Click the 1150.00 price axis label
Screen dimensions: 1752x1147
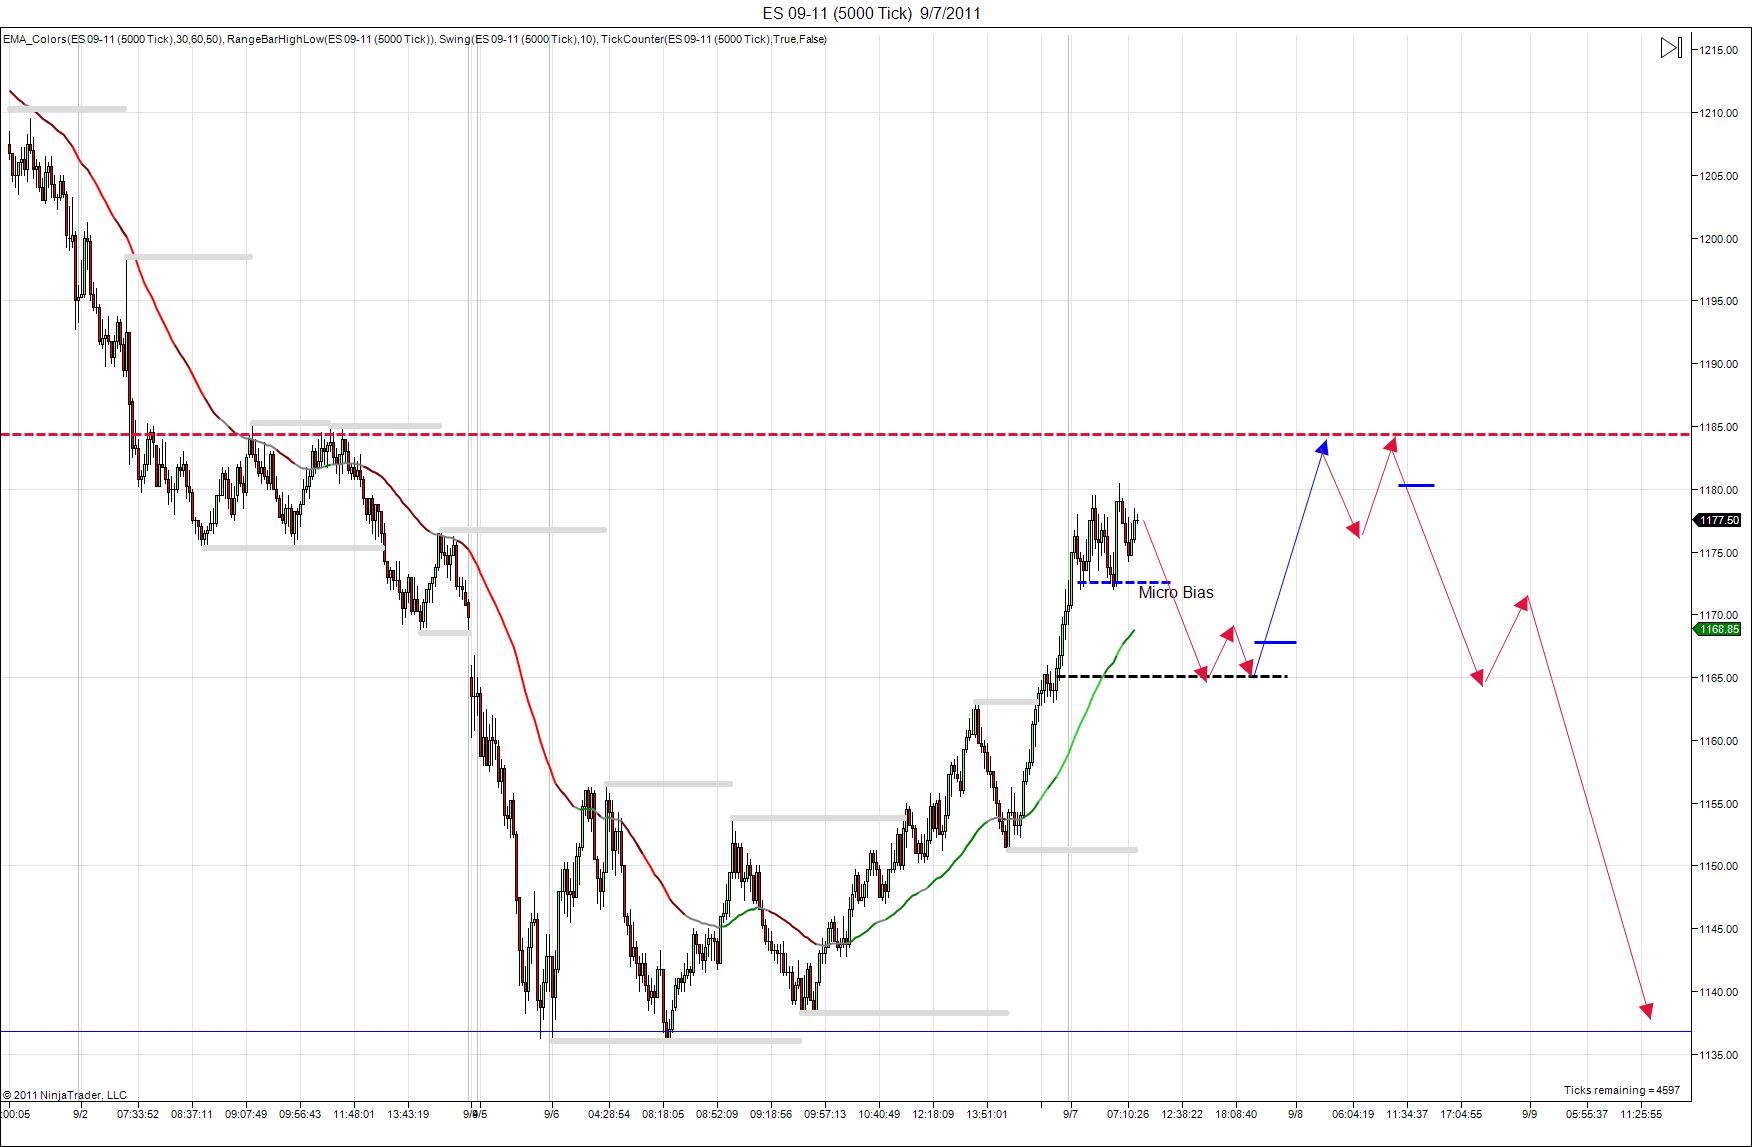[1719, 866]
